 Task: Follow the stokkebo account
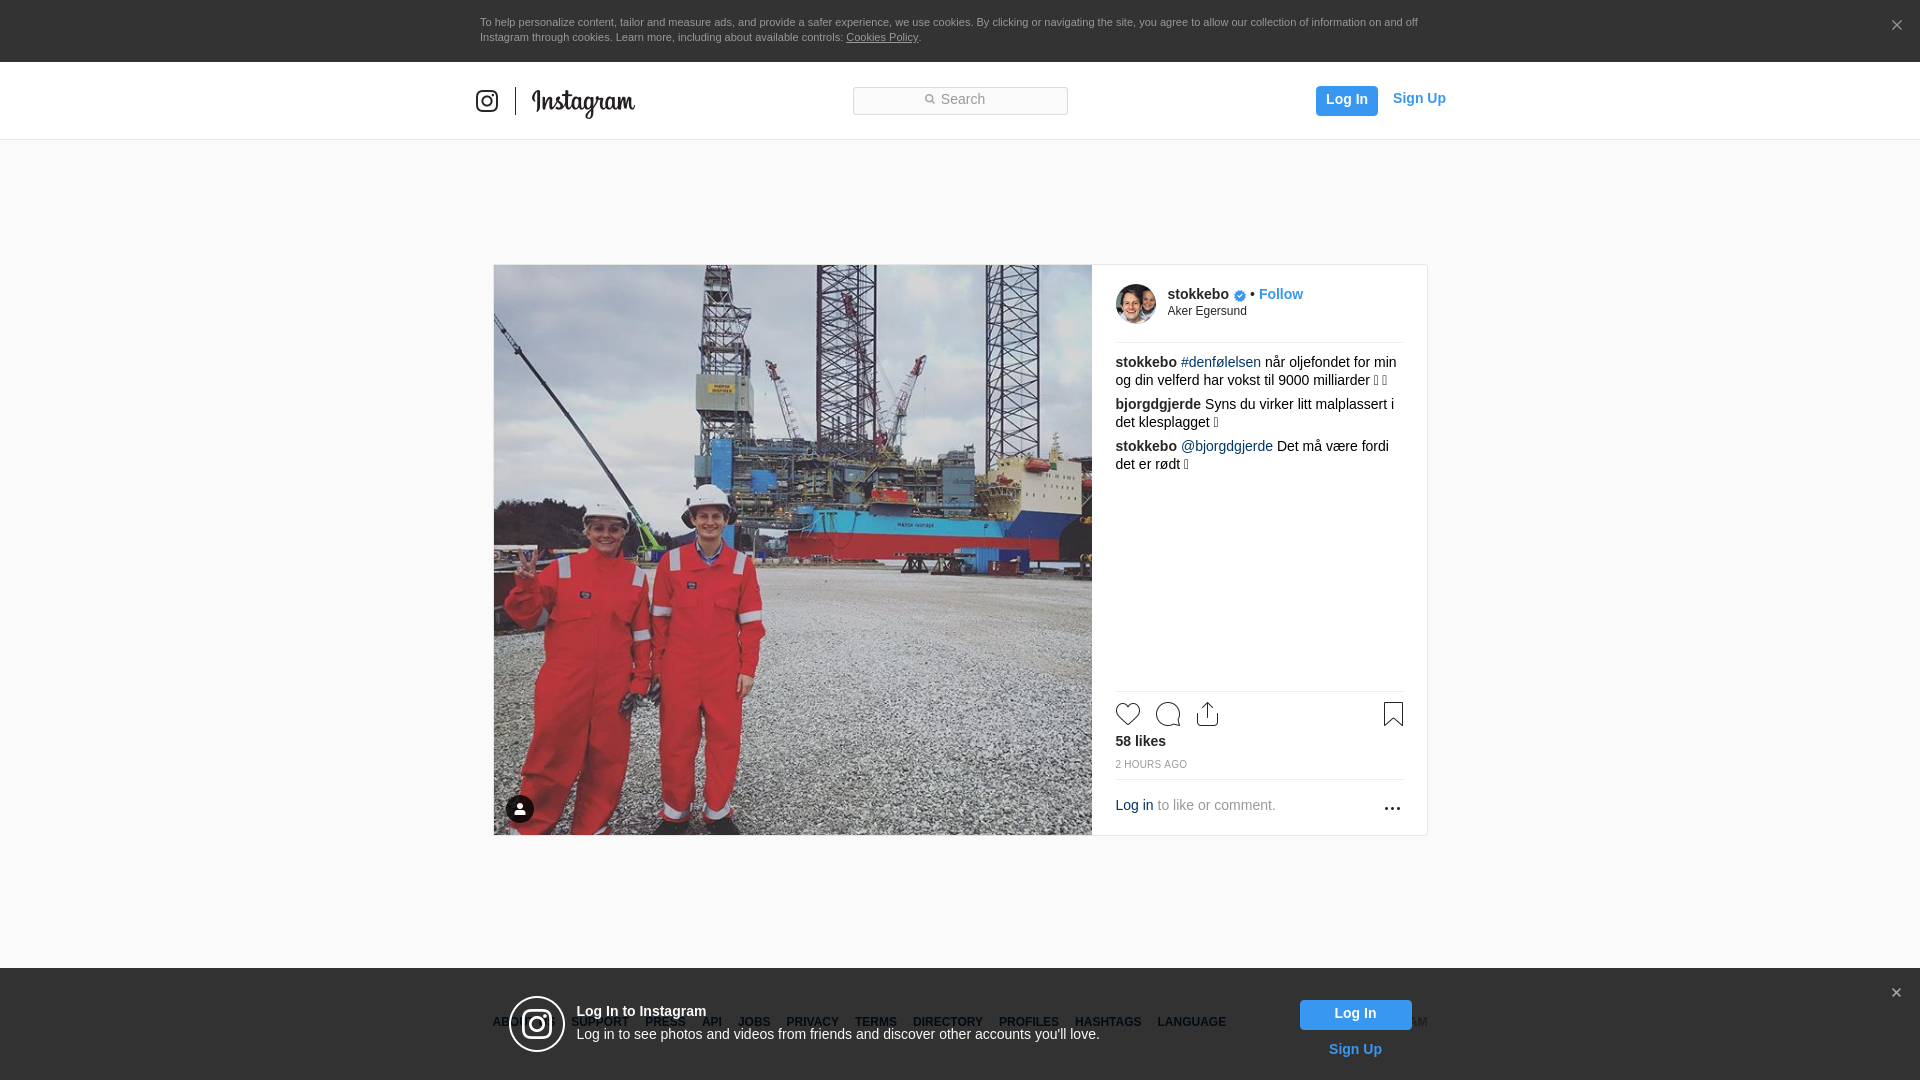point(1280,294)
